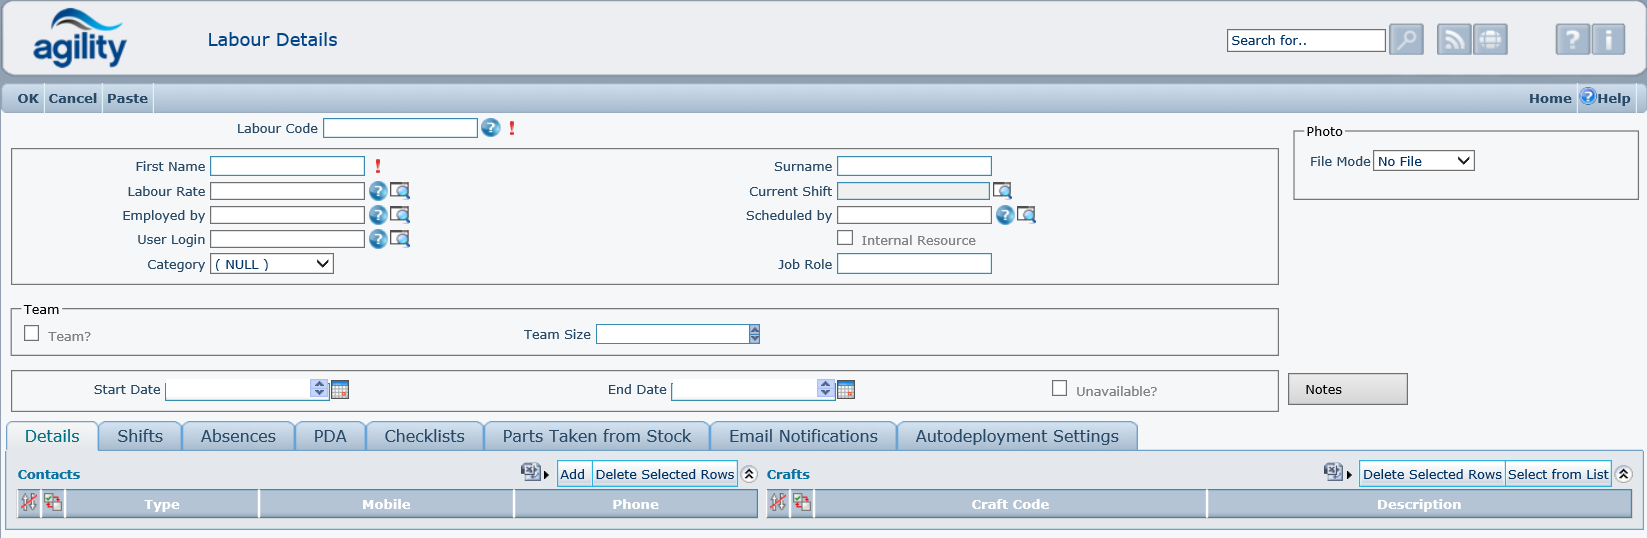Open Labour Rate lookup search icon
Image resolution: width=1647 pixels, height=538 pixels.
tap(400, 191)
